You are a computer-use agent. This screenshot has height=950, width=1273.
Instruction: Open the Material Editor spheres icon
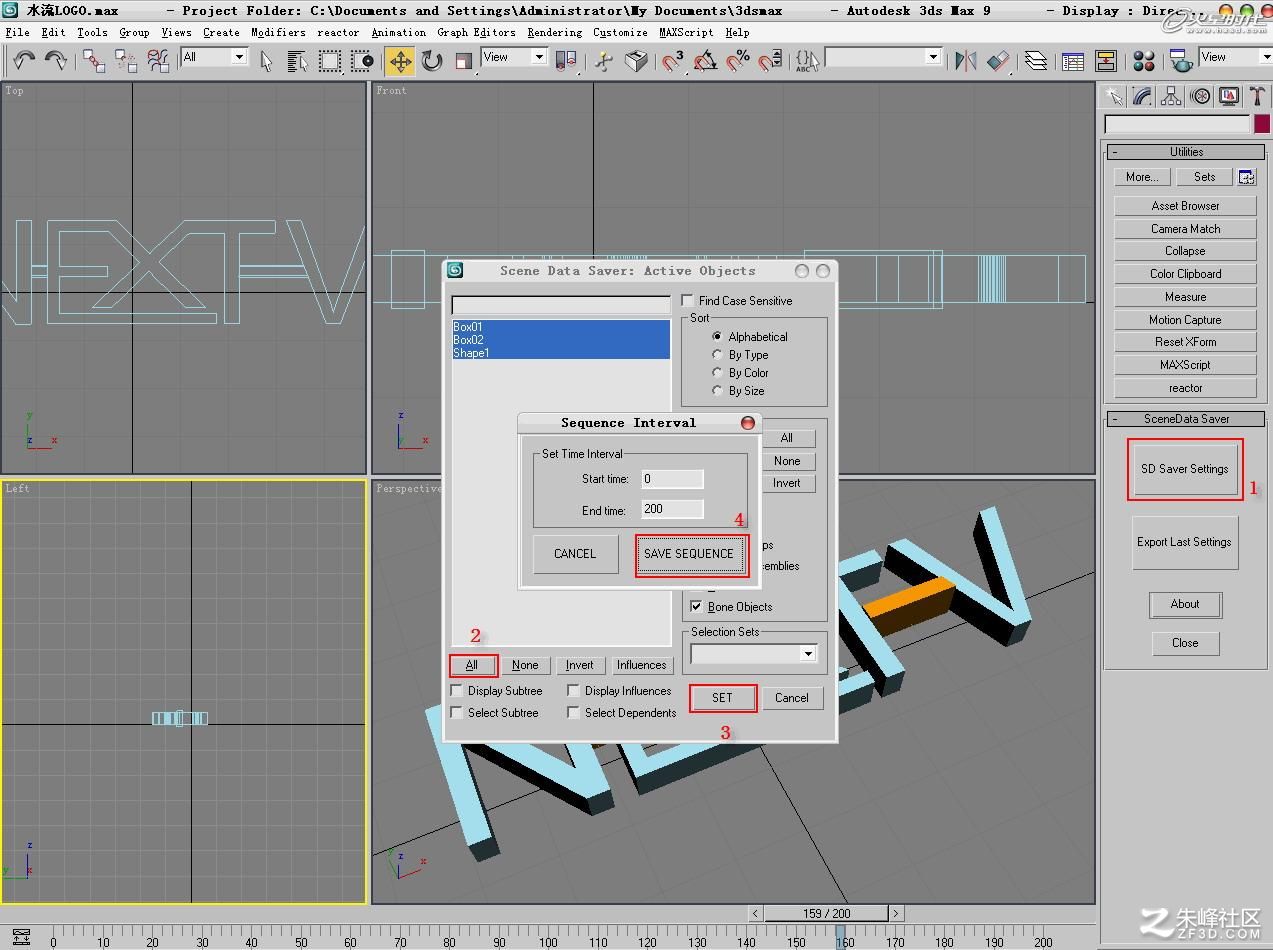(x=1144, y=61)
